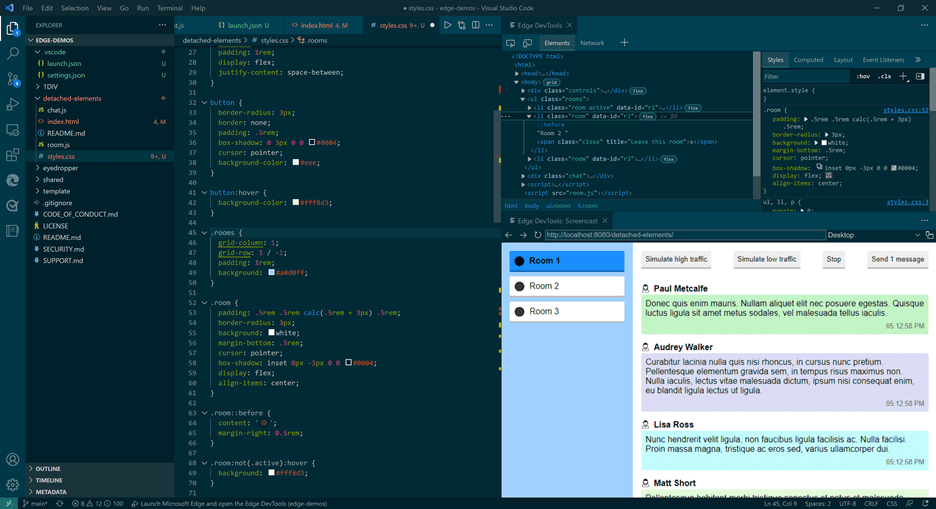Screen dimensions: 936x509
Task: Open the Selection menu
Action: coord(75,8)
